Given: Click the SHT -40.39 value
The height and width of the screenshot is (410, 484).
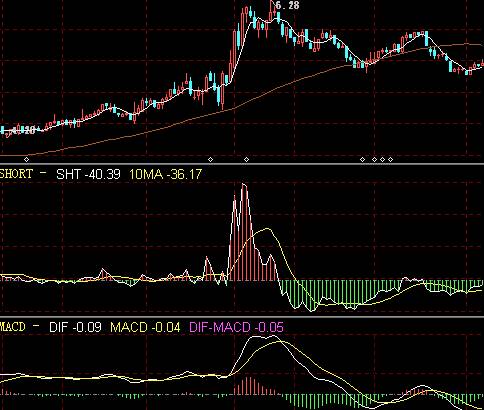Looking at the screenshot, I should coord(88,174).
